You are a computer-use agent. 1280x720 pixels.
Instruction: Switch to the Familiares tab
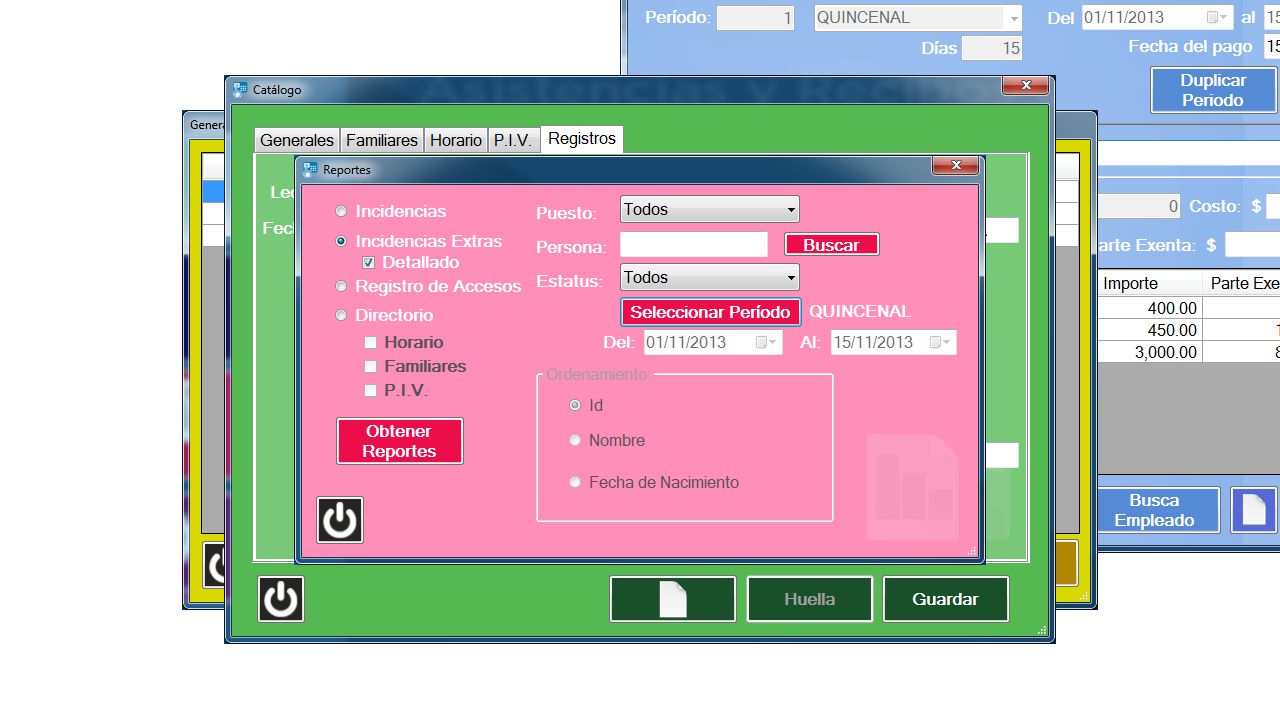(x=382, y=140)
